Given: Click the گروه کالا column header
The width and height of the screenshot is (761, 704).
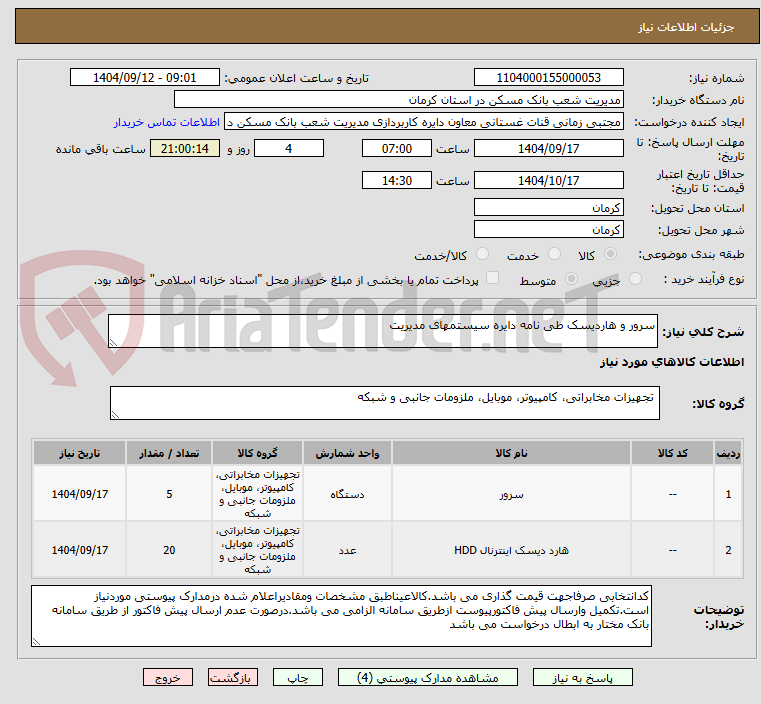Looking at the screenshot, I should pos(257,453).
